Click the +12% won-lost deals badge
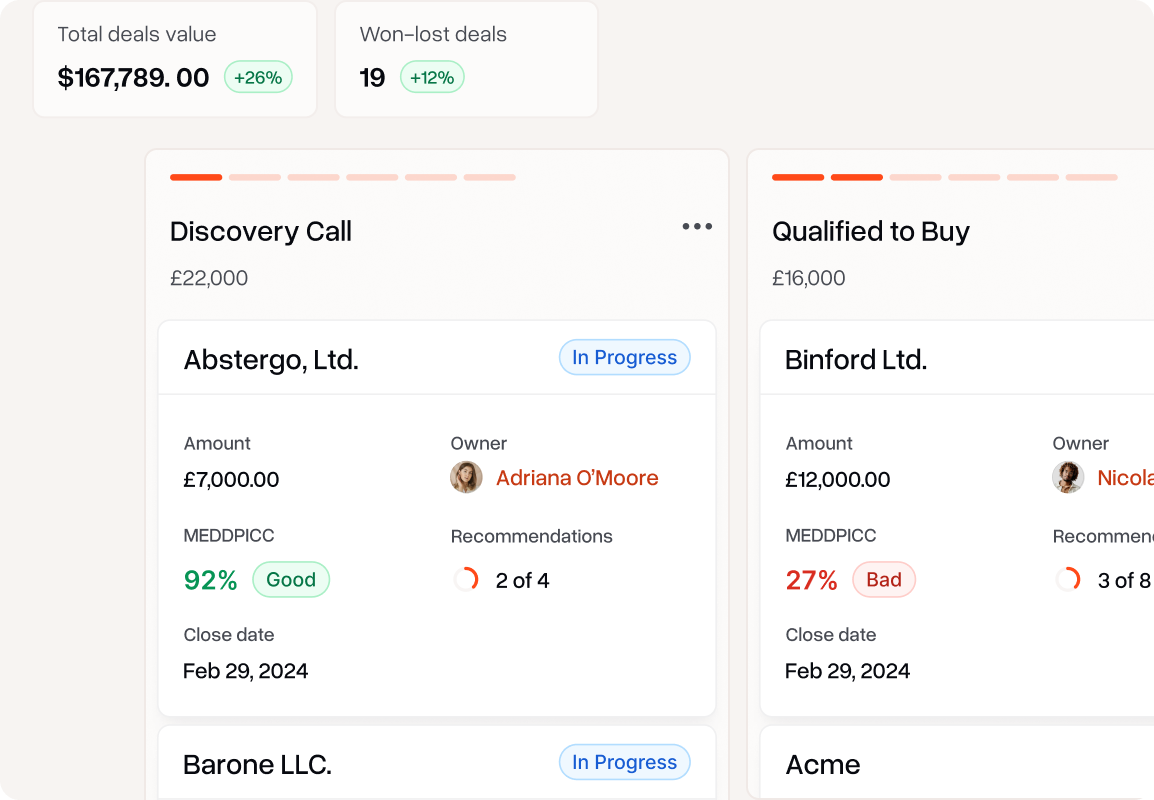Screen dimensions: 1154x800 [432, 77]
